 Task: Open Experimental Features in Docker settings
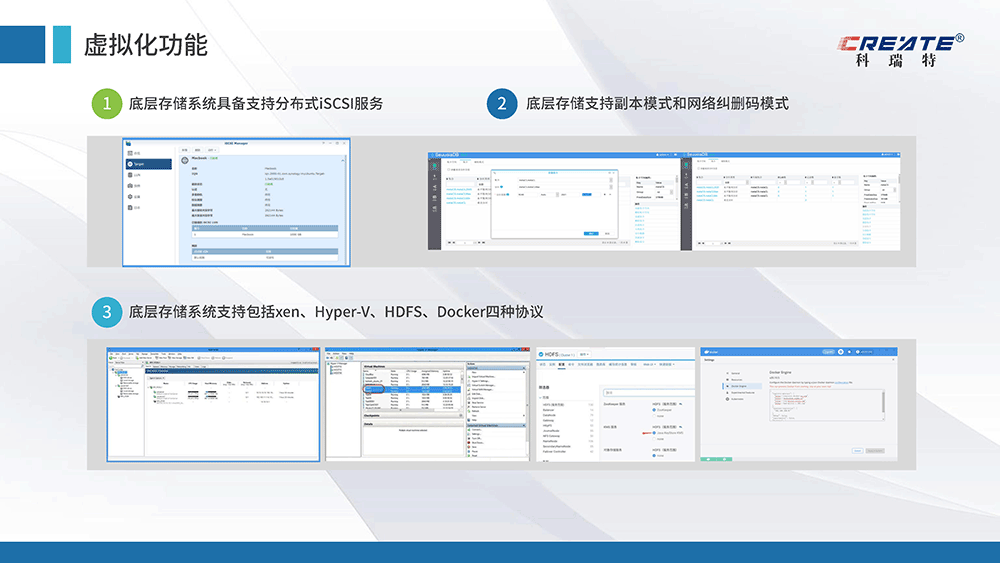coord(741,393)
